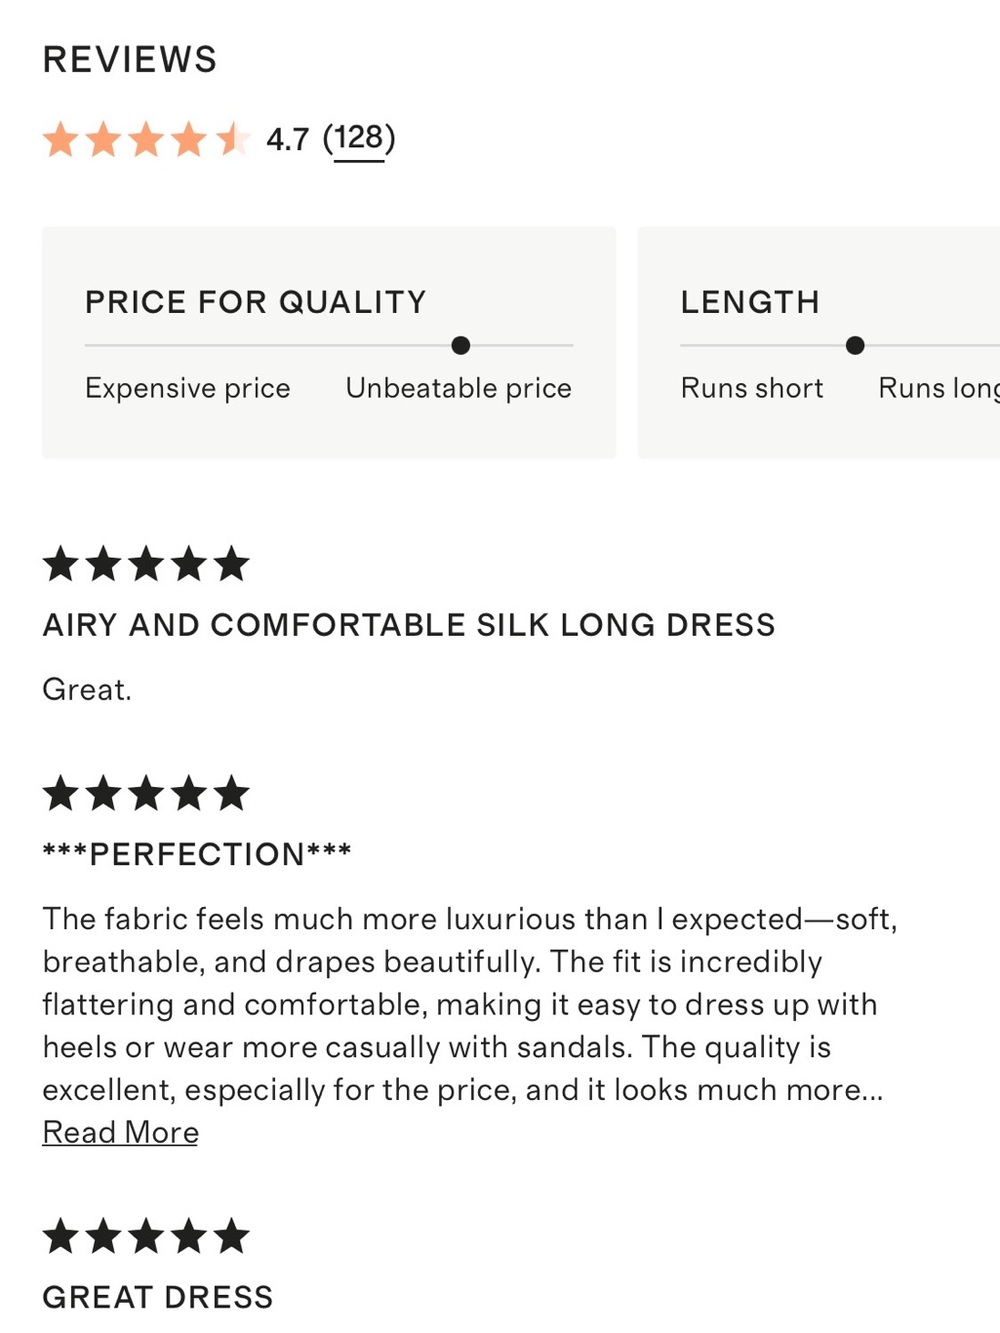1000x1333 pixels.
Task: Click the Great Dress review title
Action: [x=158, y=1297]
